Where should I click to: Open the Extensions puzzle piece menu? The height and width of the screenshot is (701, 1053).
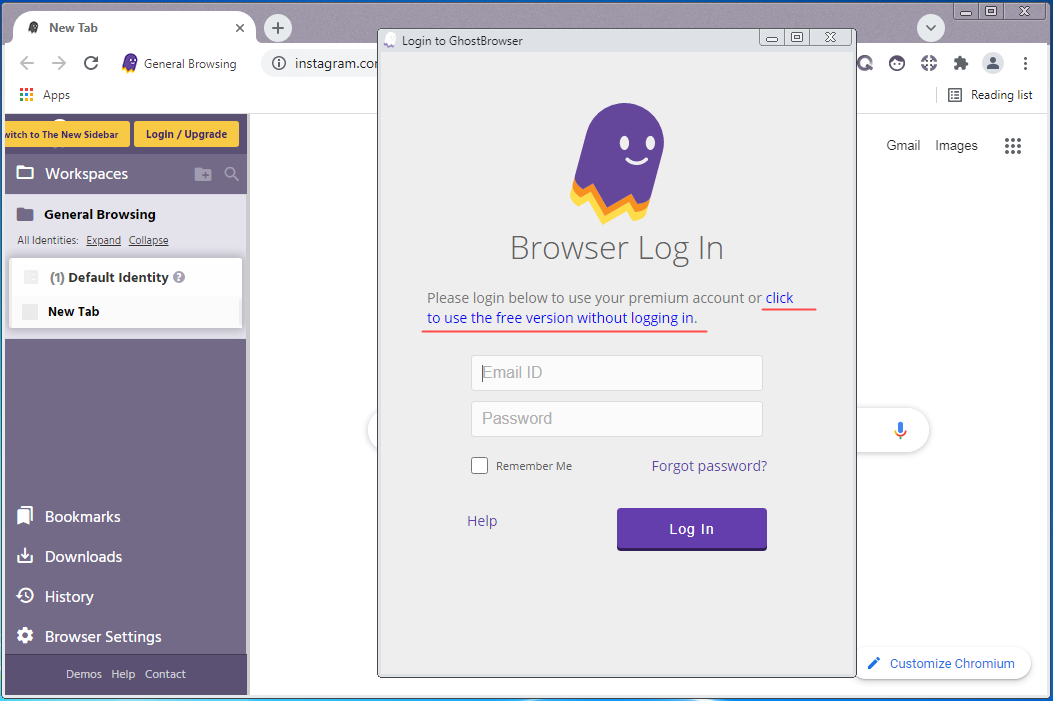961,63
